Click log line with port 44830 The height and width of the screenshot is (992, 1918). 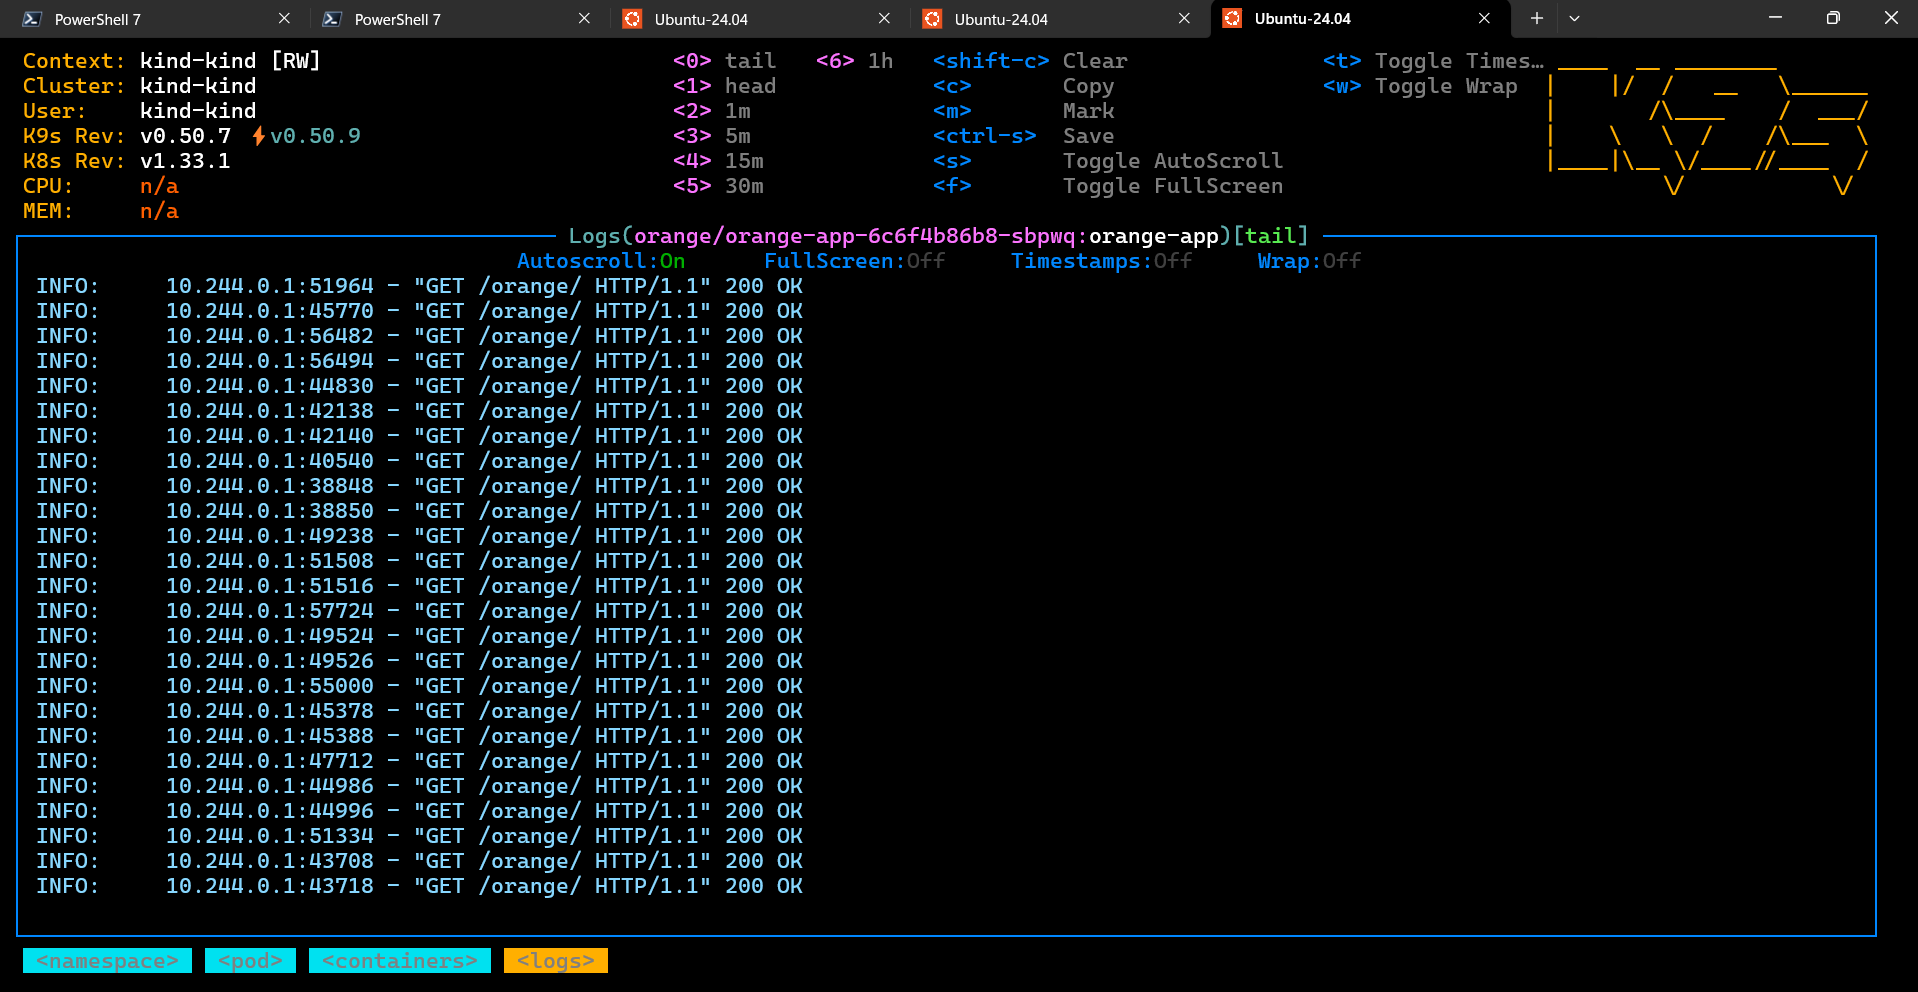(x=419, y=386)
